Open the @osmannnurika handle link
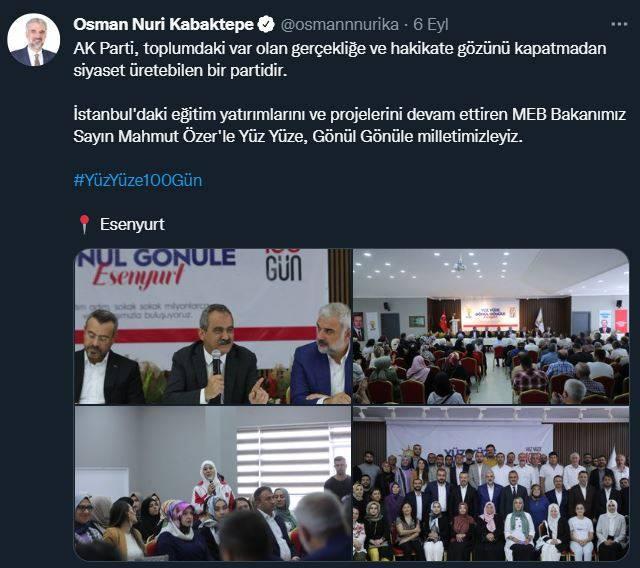 tap(340, 24)
